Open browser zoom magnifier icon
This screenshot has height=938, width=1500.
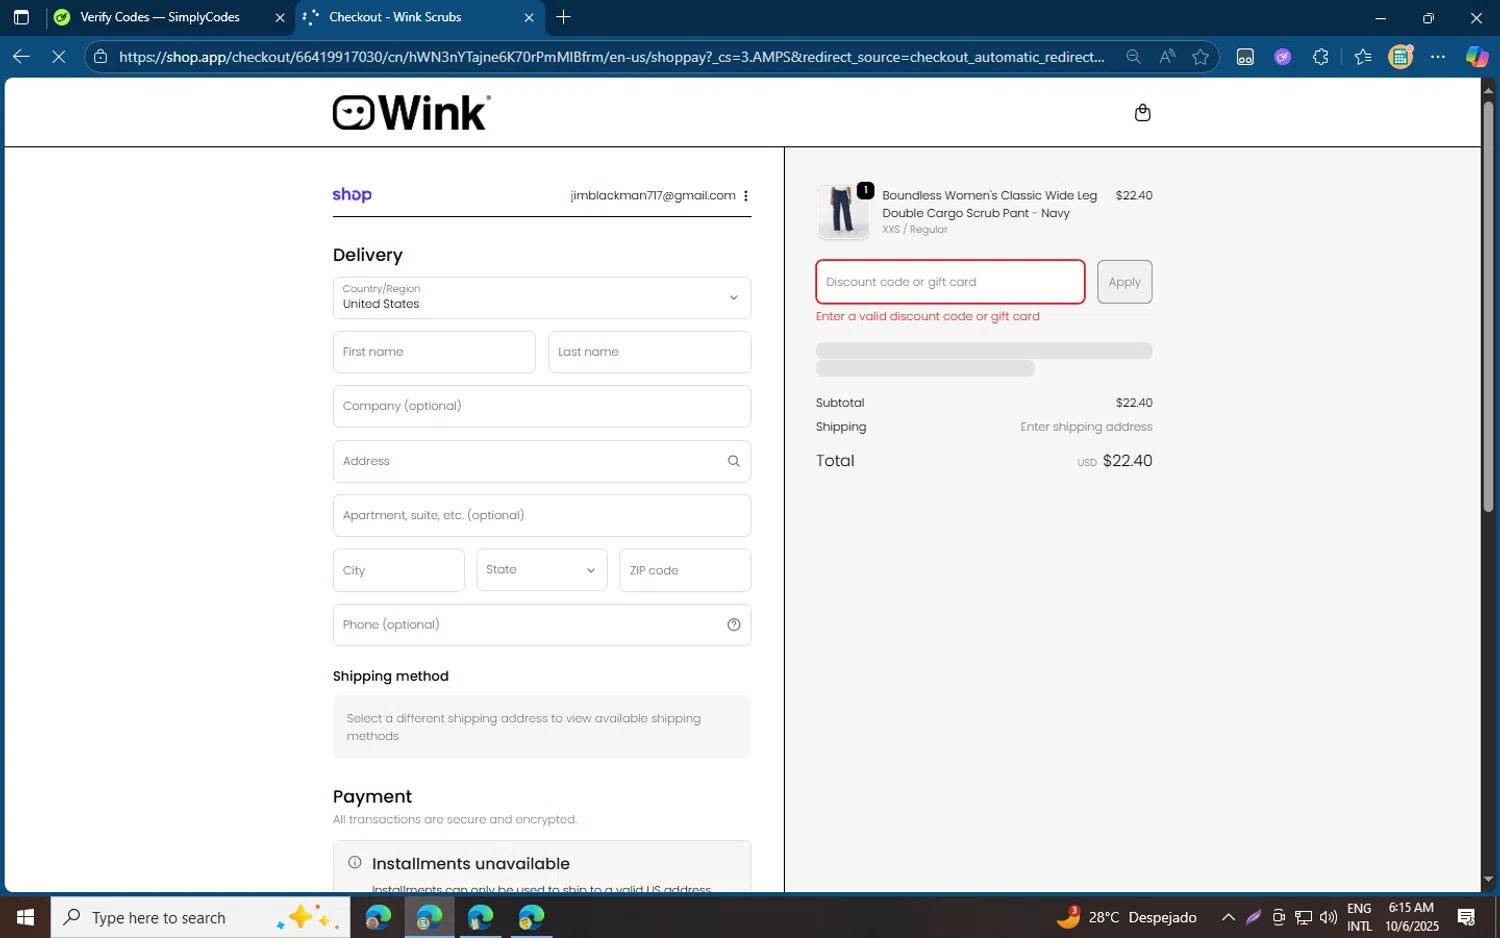(1133, 57)
